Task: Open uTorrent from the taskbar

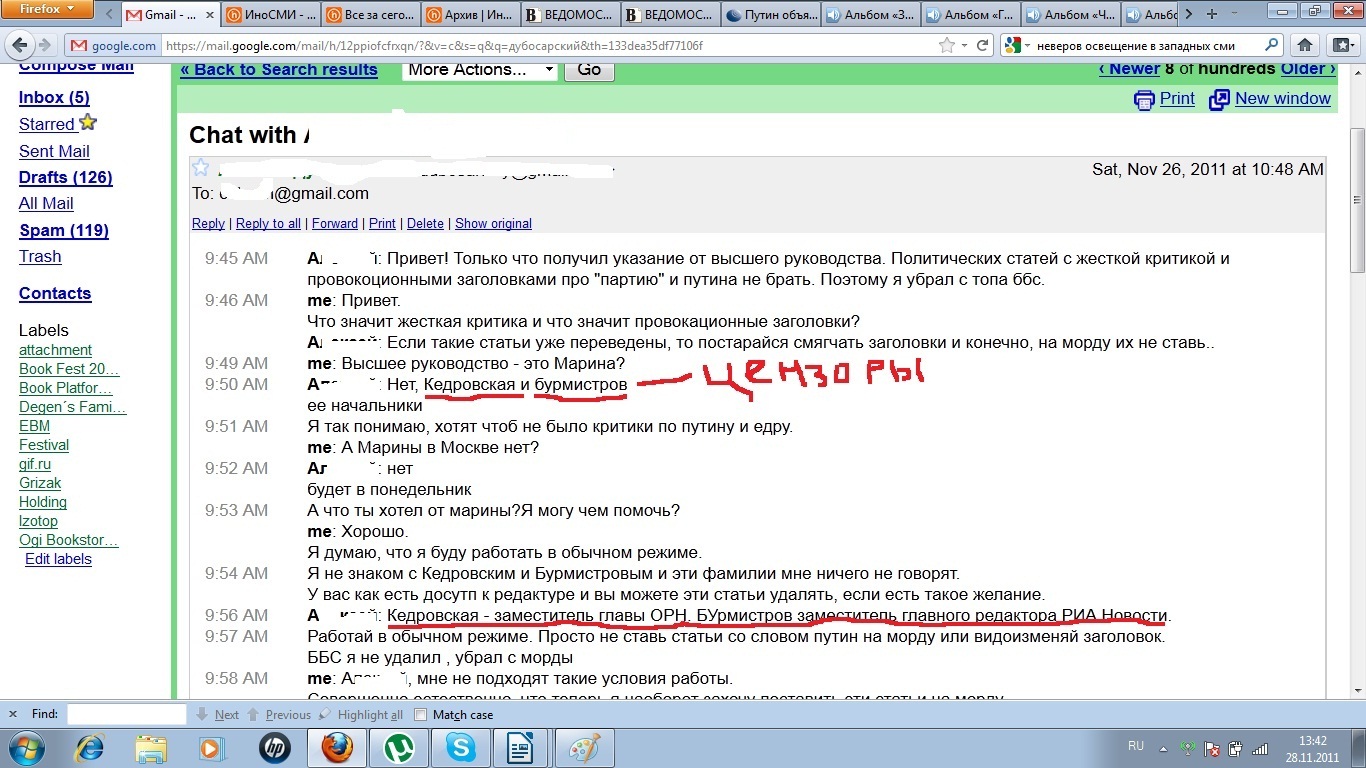Action: click(399, 748)
